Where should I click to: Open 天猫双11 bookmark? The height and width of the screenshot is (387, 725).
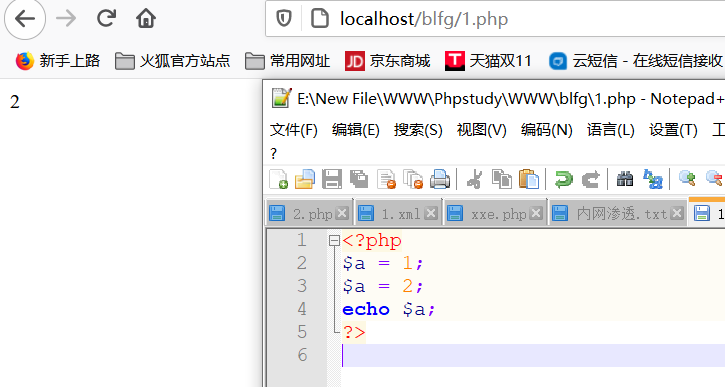488,61
